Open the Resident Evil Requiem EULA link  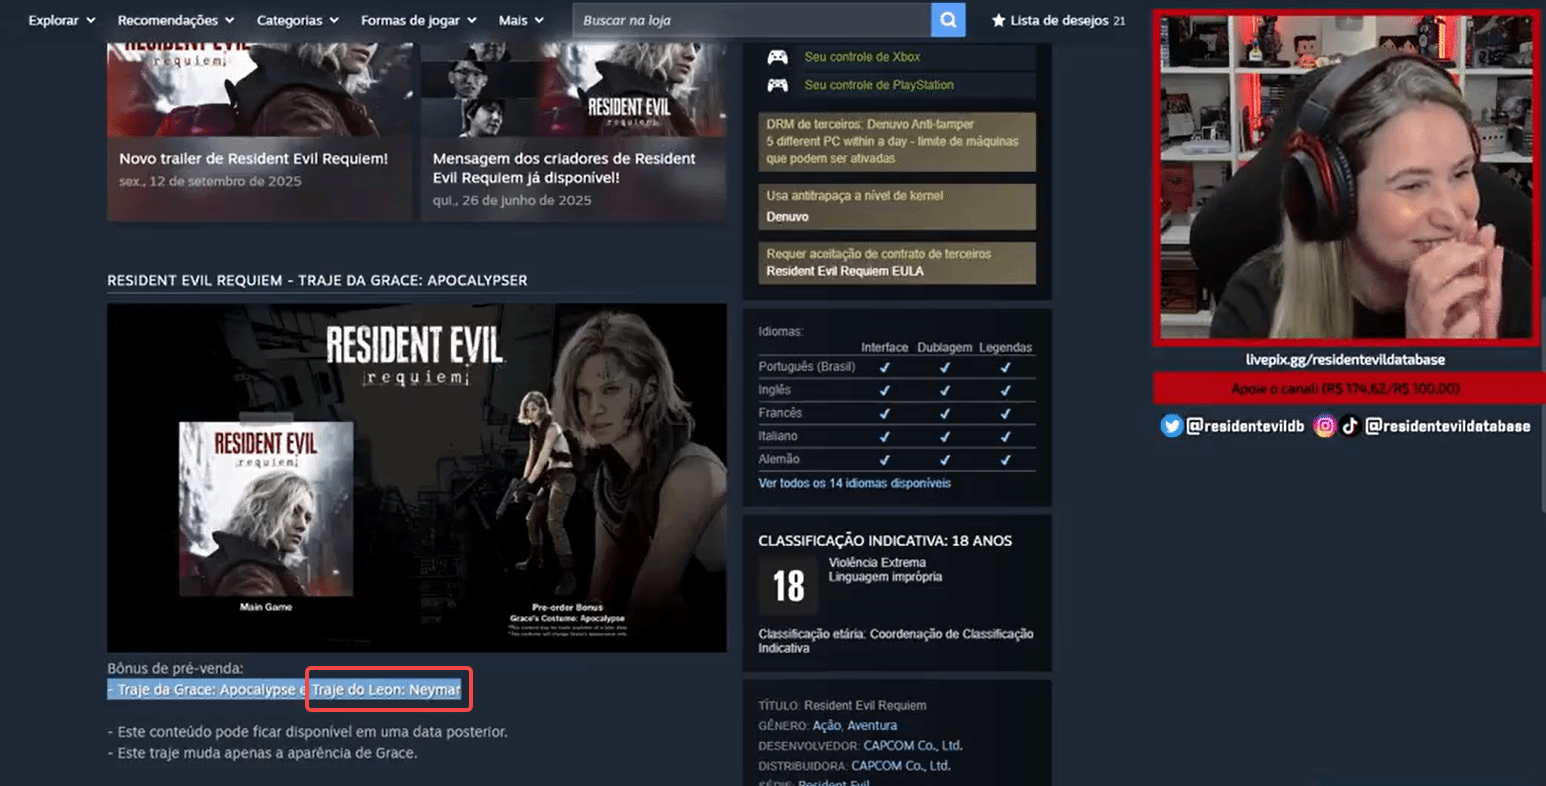click(845, 271)
